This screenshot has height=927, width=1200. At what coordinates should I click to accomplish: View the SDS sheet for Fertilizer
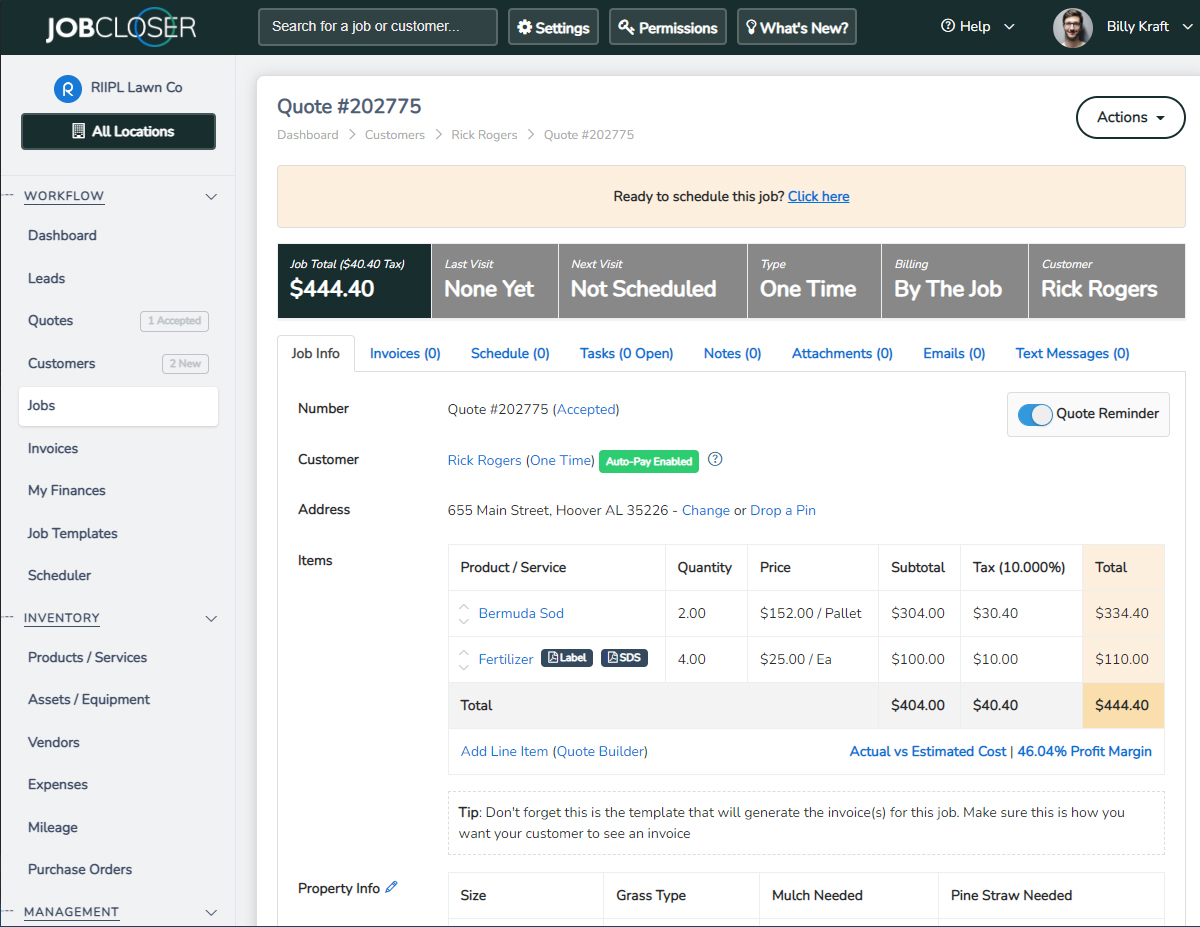click(624, 658)
